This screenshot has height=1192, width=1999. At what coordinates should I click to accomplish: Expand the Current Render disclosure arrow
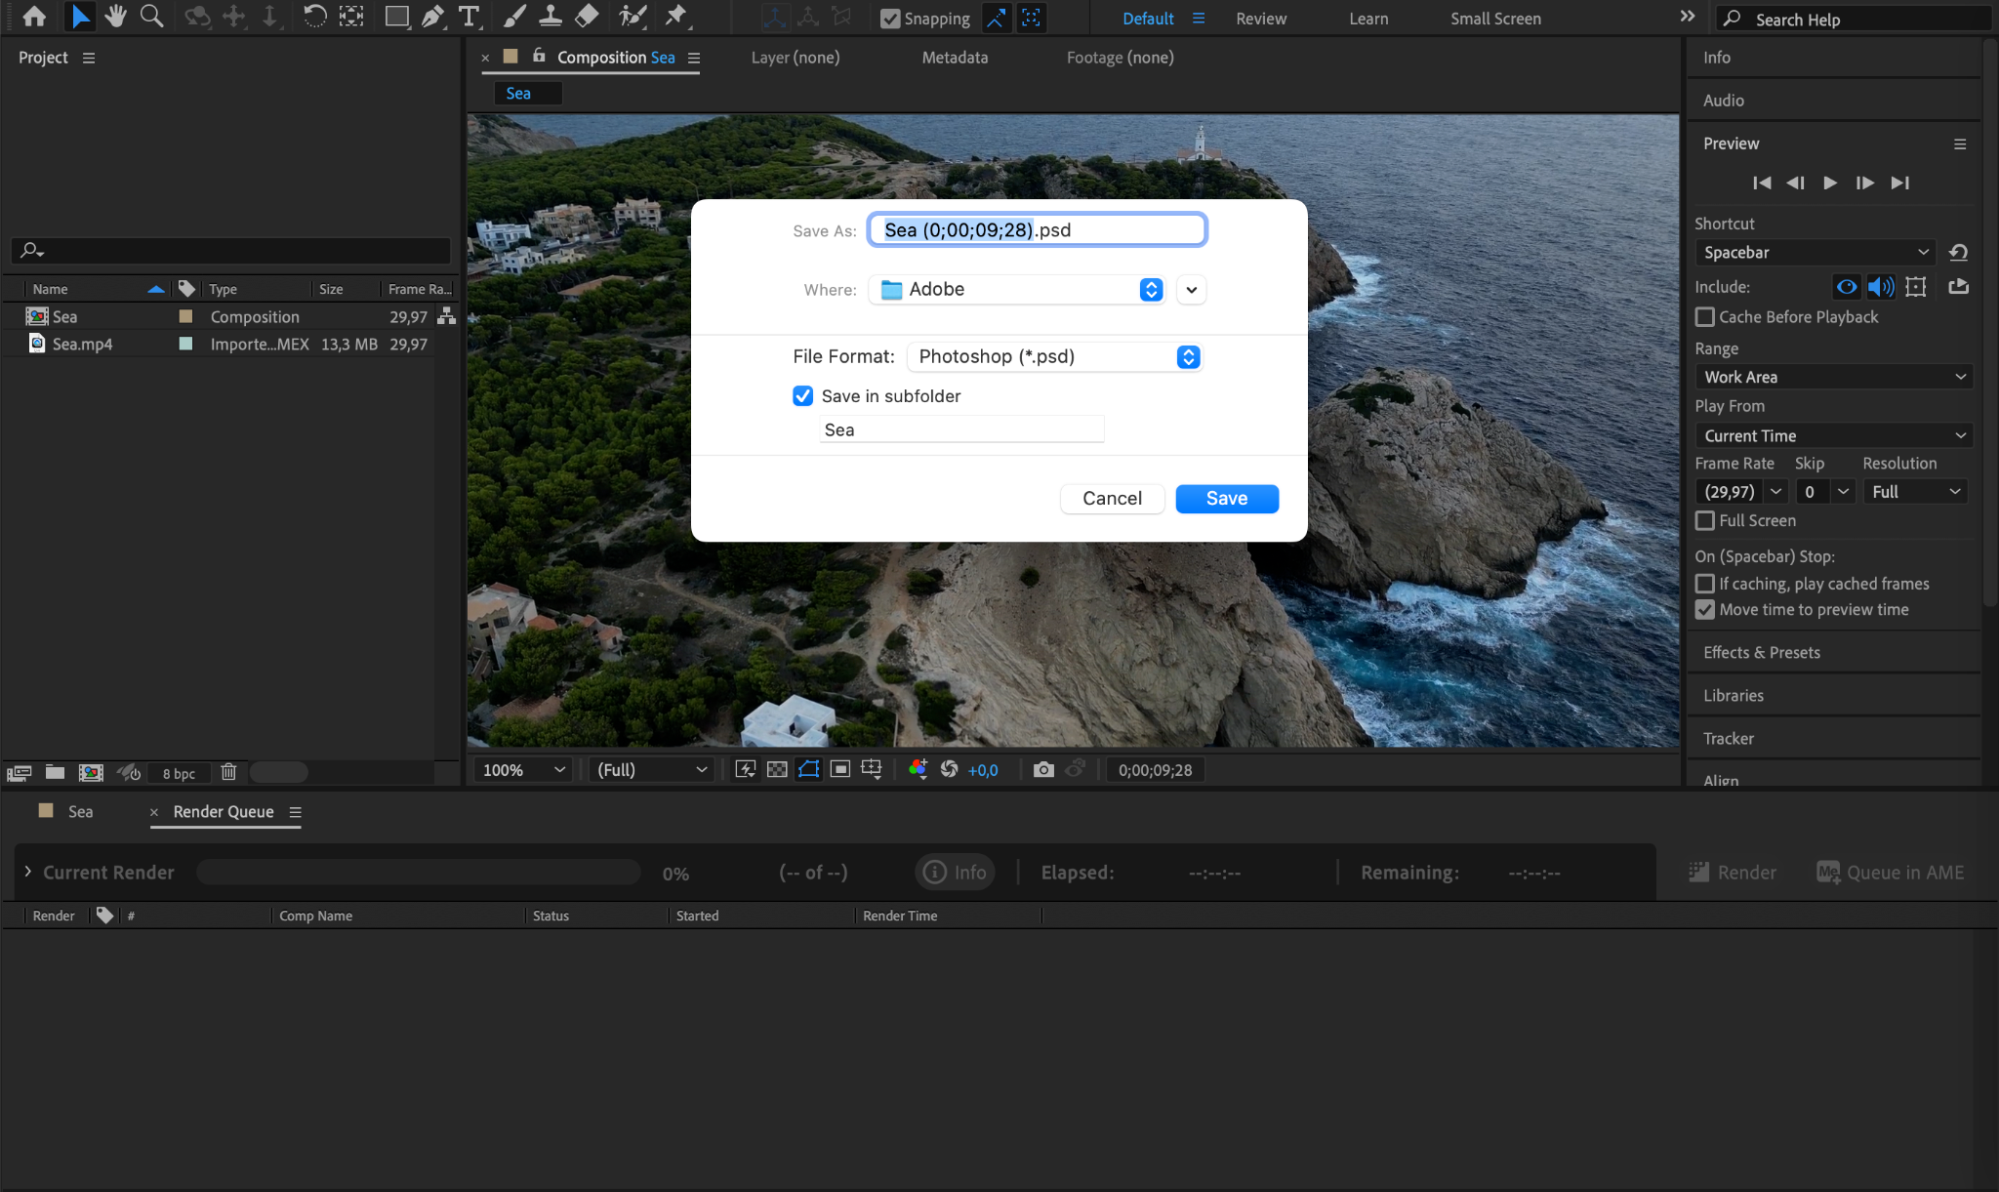click(x=28, y=872)
